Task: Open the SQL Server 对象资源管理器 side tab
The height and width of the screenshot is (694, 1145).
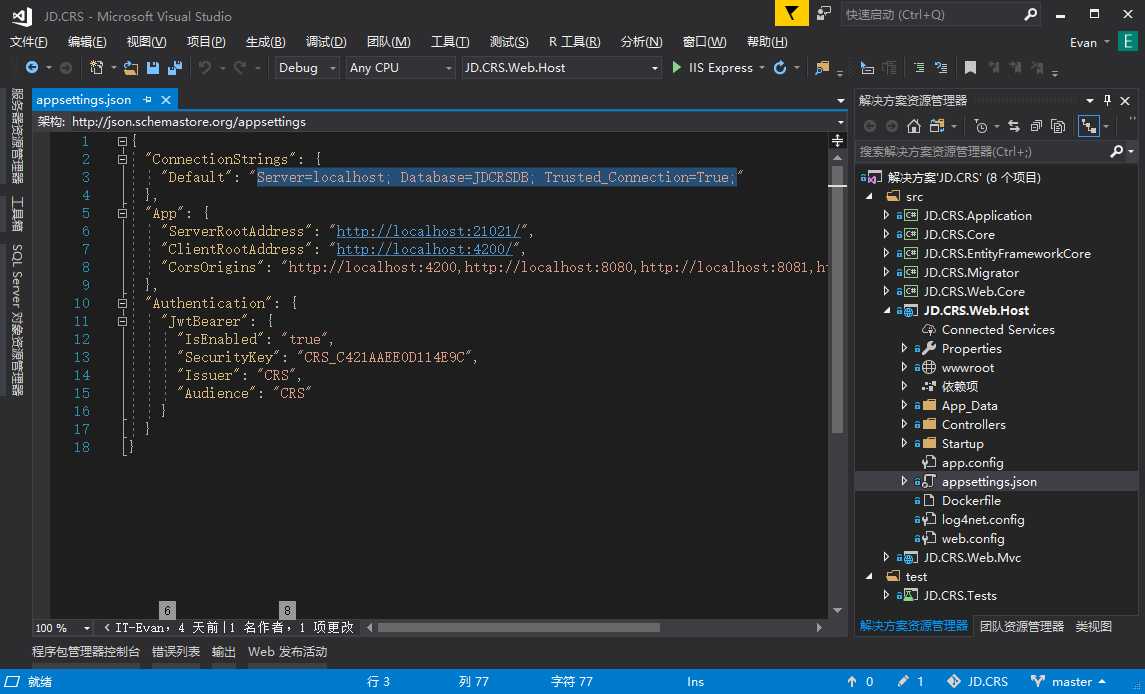Action: (17, 320)
